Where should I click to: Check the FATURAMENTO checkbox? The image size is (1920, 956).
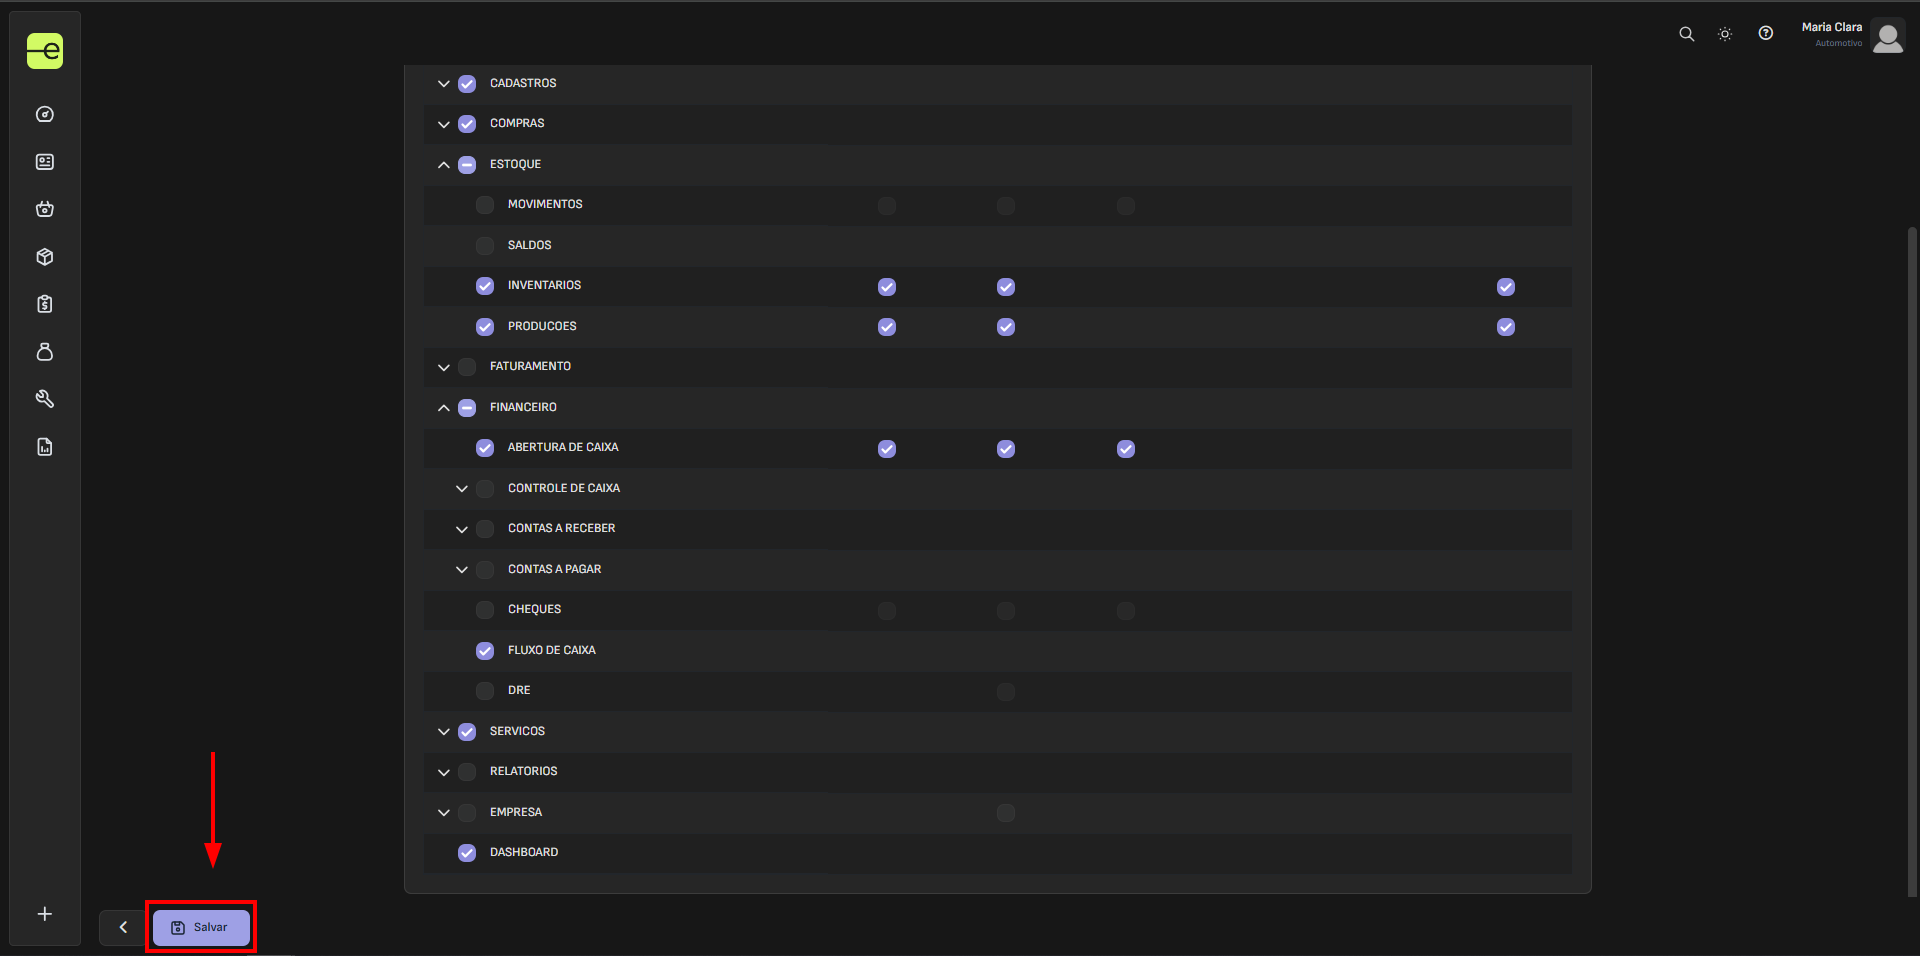click(467, 367)
